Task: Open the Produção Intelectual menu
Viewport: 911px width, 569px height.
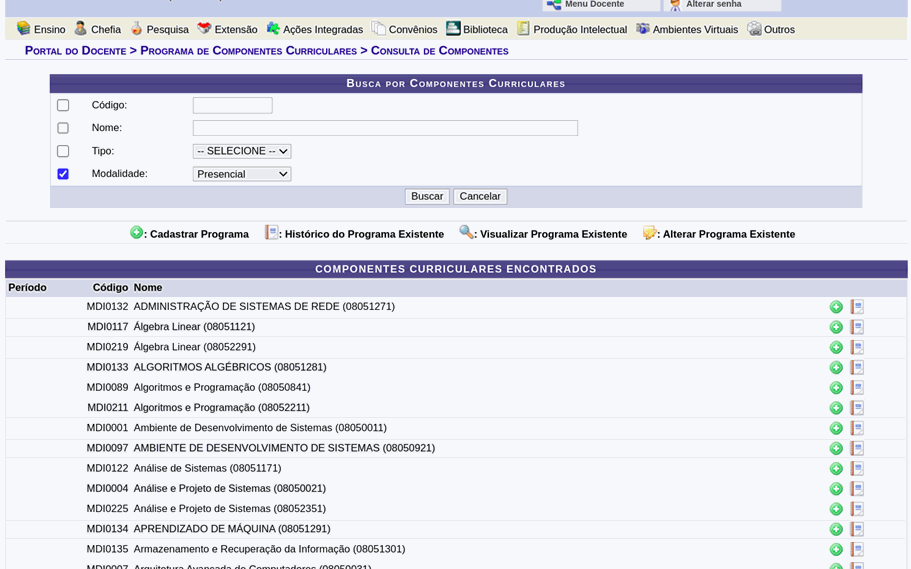Action: point(572,29)
